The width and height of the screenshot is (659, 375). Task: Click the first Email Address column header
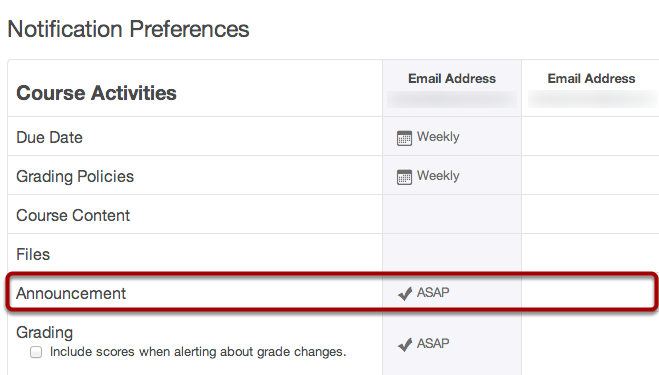[x=452, y=79]
